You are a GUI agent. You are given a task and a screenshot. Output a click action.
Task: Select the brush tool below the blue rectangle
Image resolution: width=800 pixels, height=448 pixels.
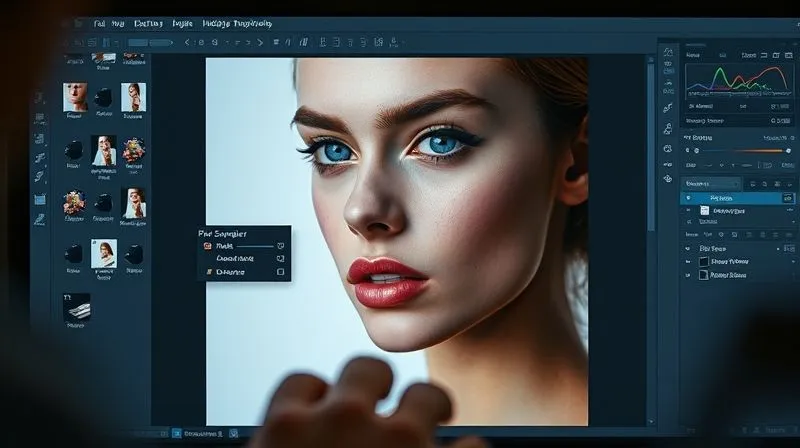pyautogui.click(x=39, y=219)
